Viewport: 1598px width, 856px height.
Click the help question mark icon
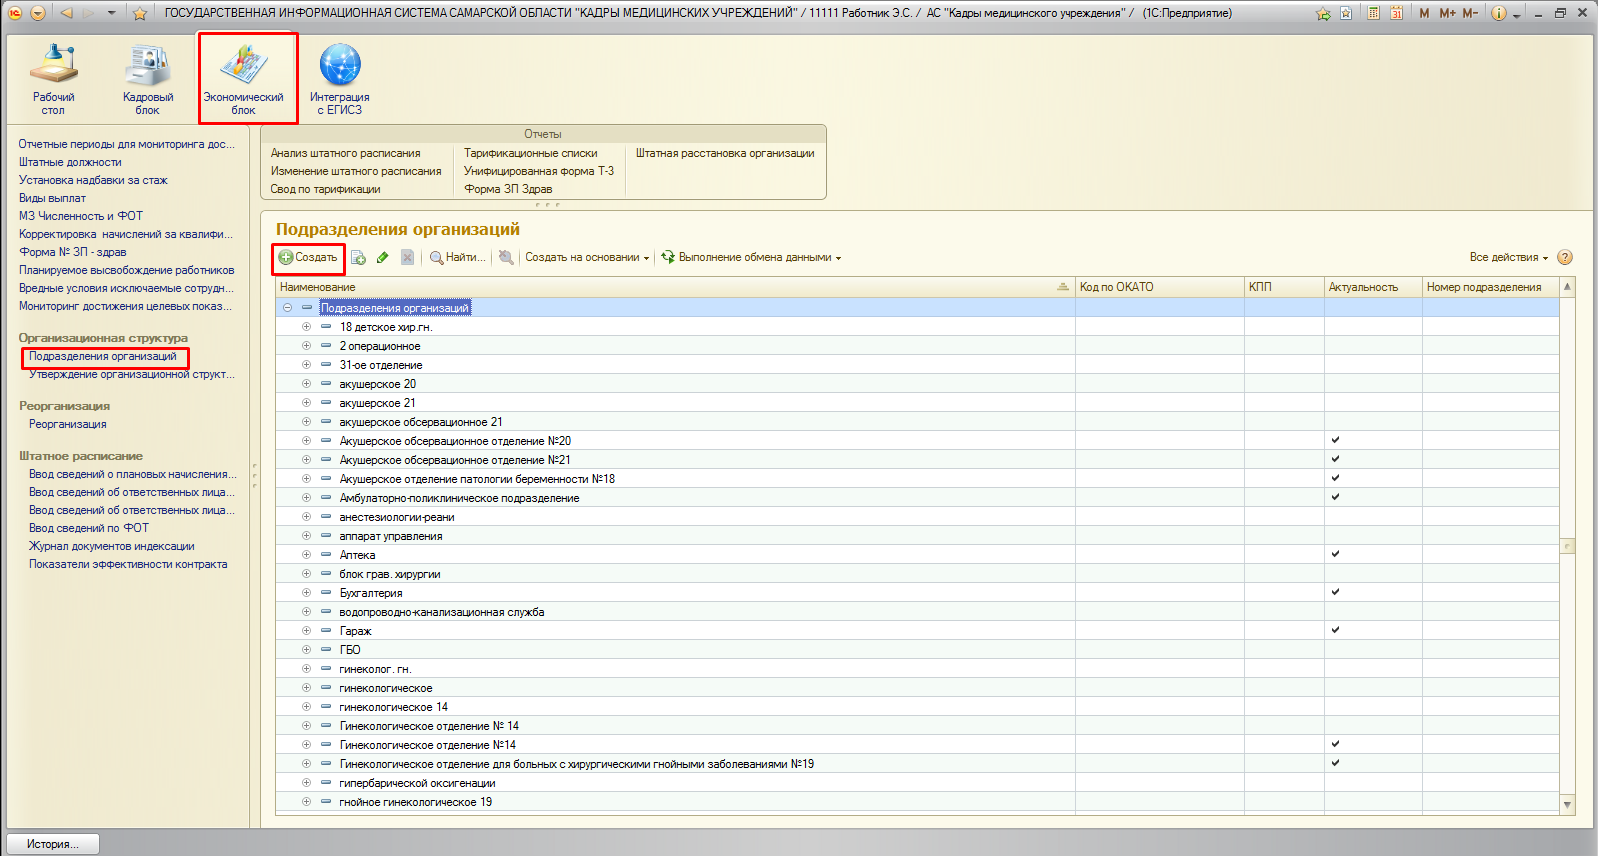(1565, 257)
